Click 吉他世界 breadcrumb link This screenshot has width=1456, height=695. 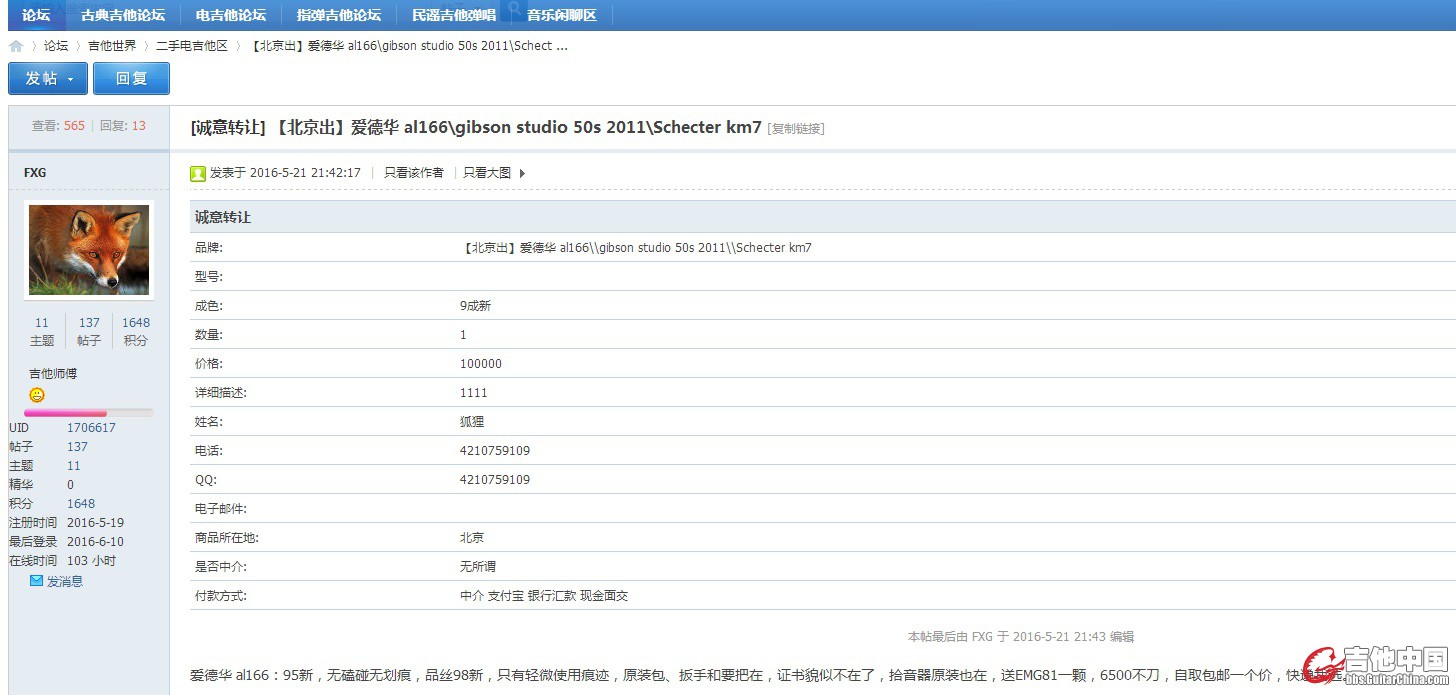112,46
